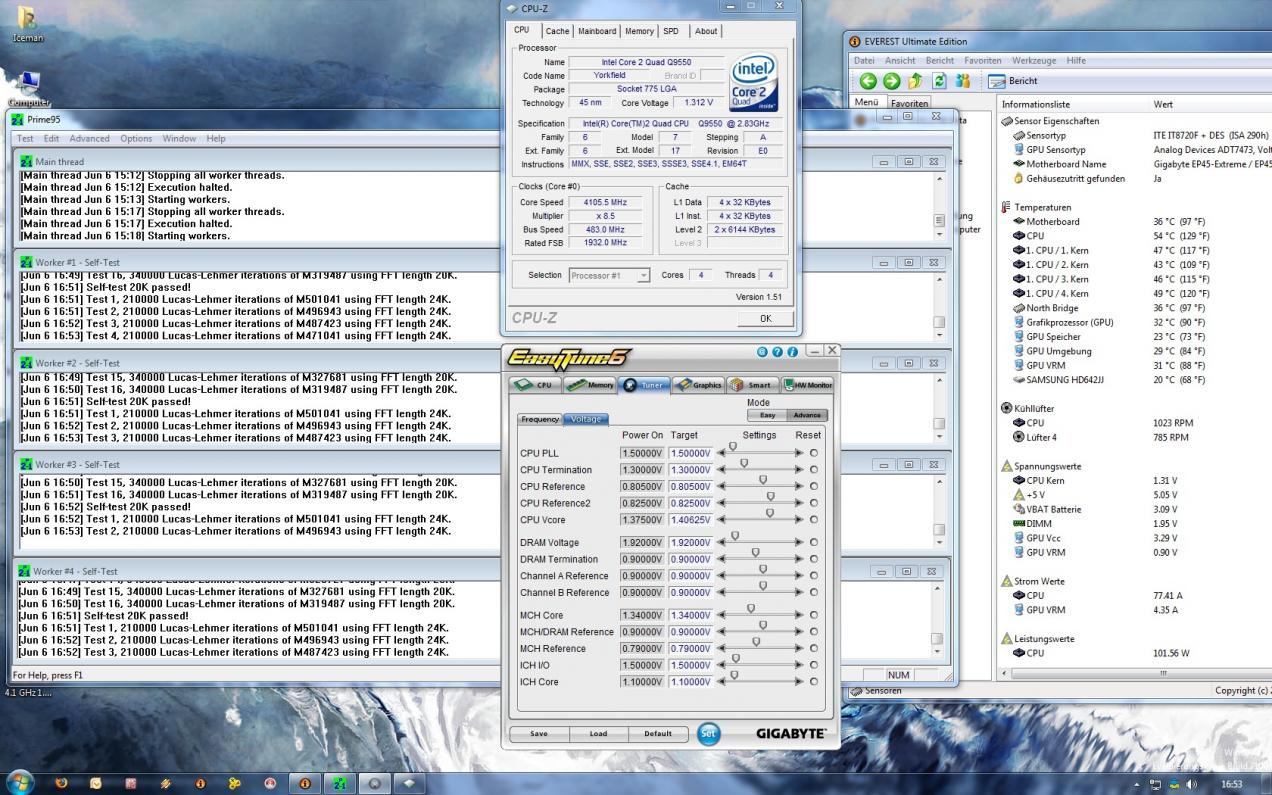Reset DRAM Voltage radio
The height and width of the screenshot is (795, 1272).
[x=813, y=543]
